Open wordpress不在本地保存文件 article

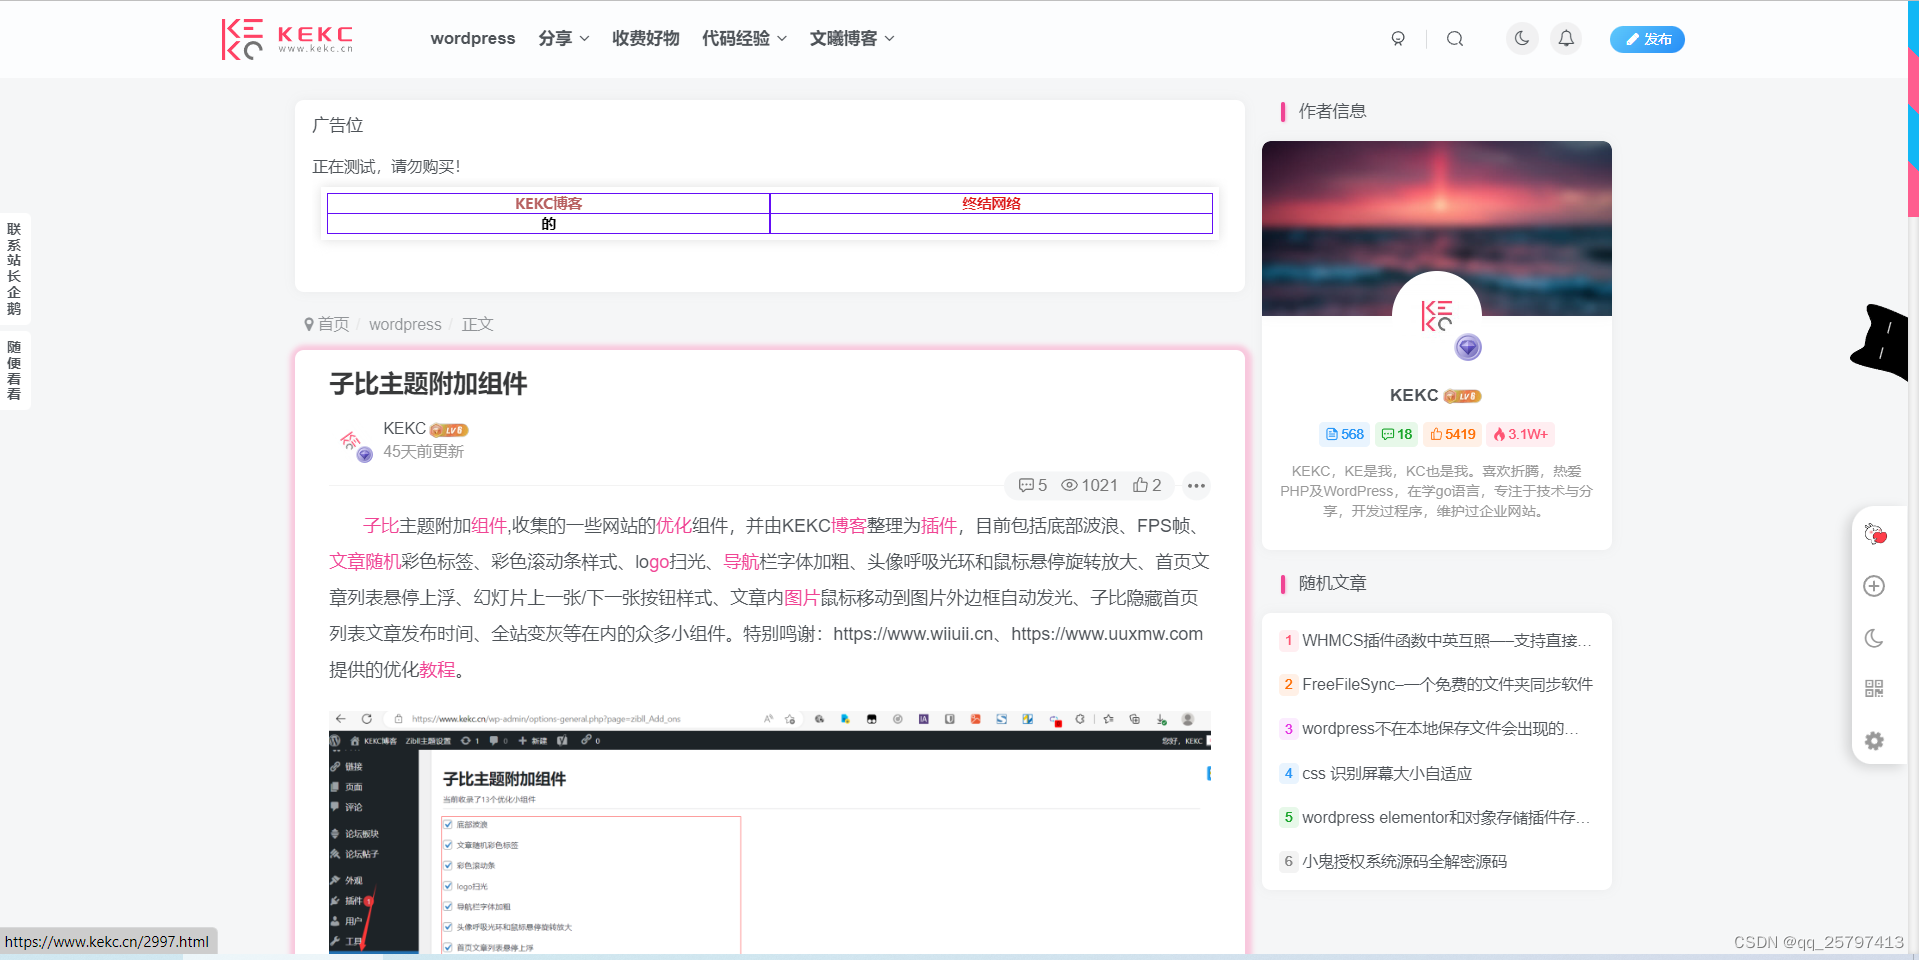(1440, 728)
